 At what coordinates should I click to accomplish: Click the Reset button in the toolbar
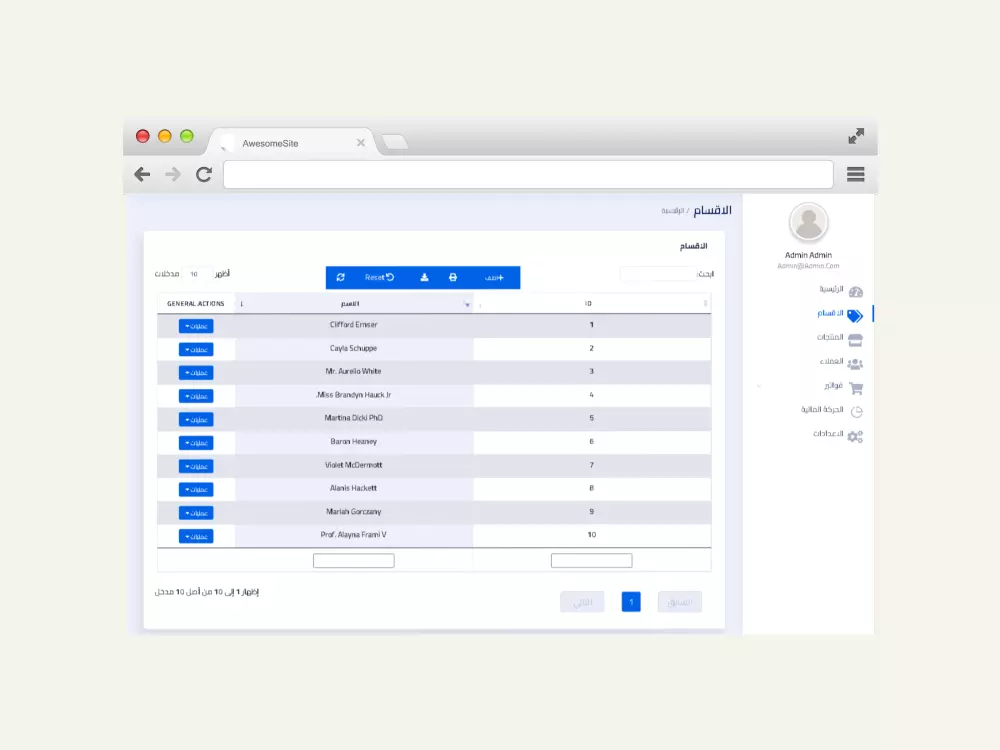click(x=378, y=277)
